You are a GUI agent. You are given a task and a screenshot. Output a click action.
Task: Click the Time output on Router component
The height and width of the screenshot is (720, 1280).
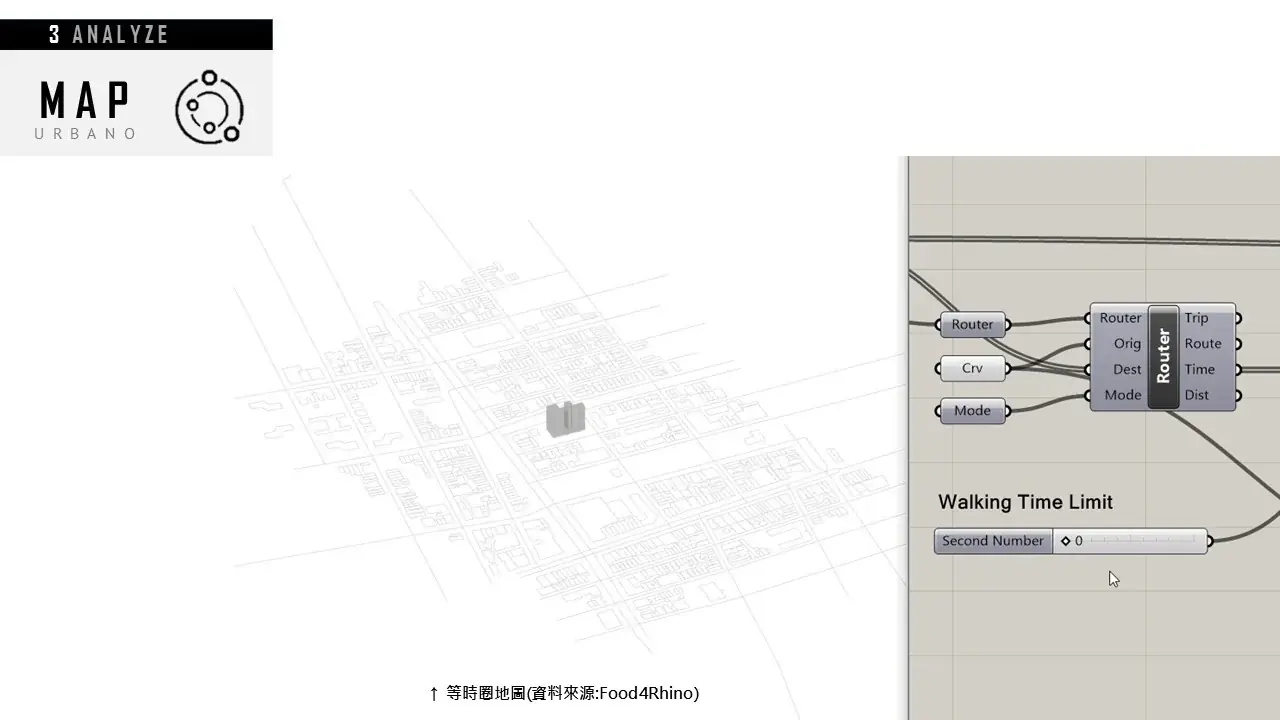pyautogui.click(x=1199, y=370)
